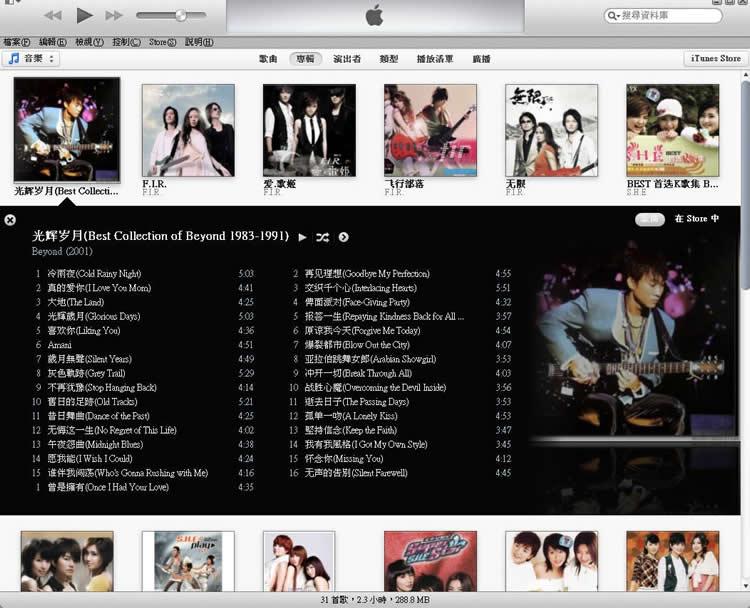This screenshot has height=608, width=750.
Task: Click the 在 Store 中 link
Action: (x=696, y=219)
